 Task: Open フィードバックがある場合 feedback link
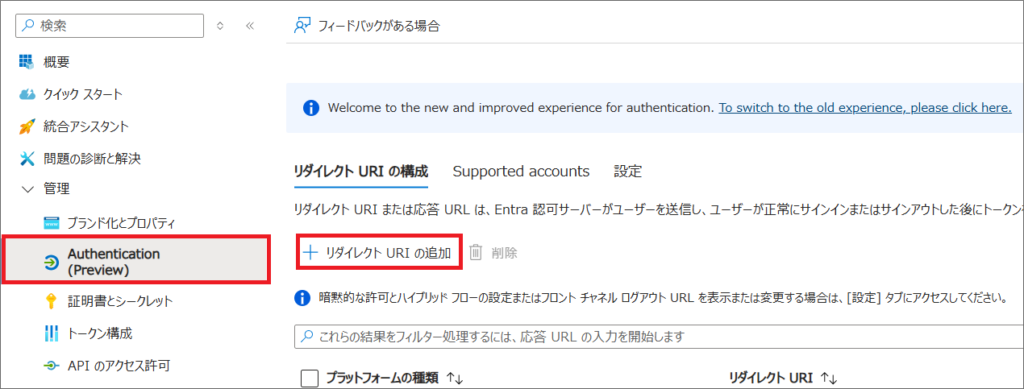[379, 26]
